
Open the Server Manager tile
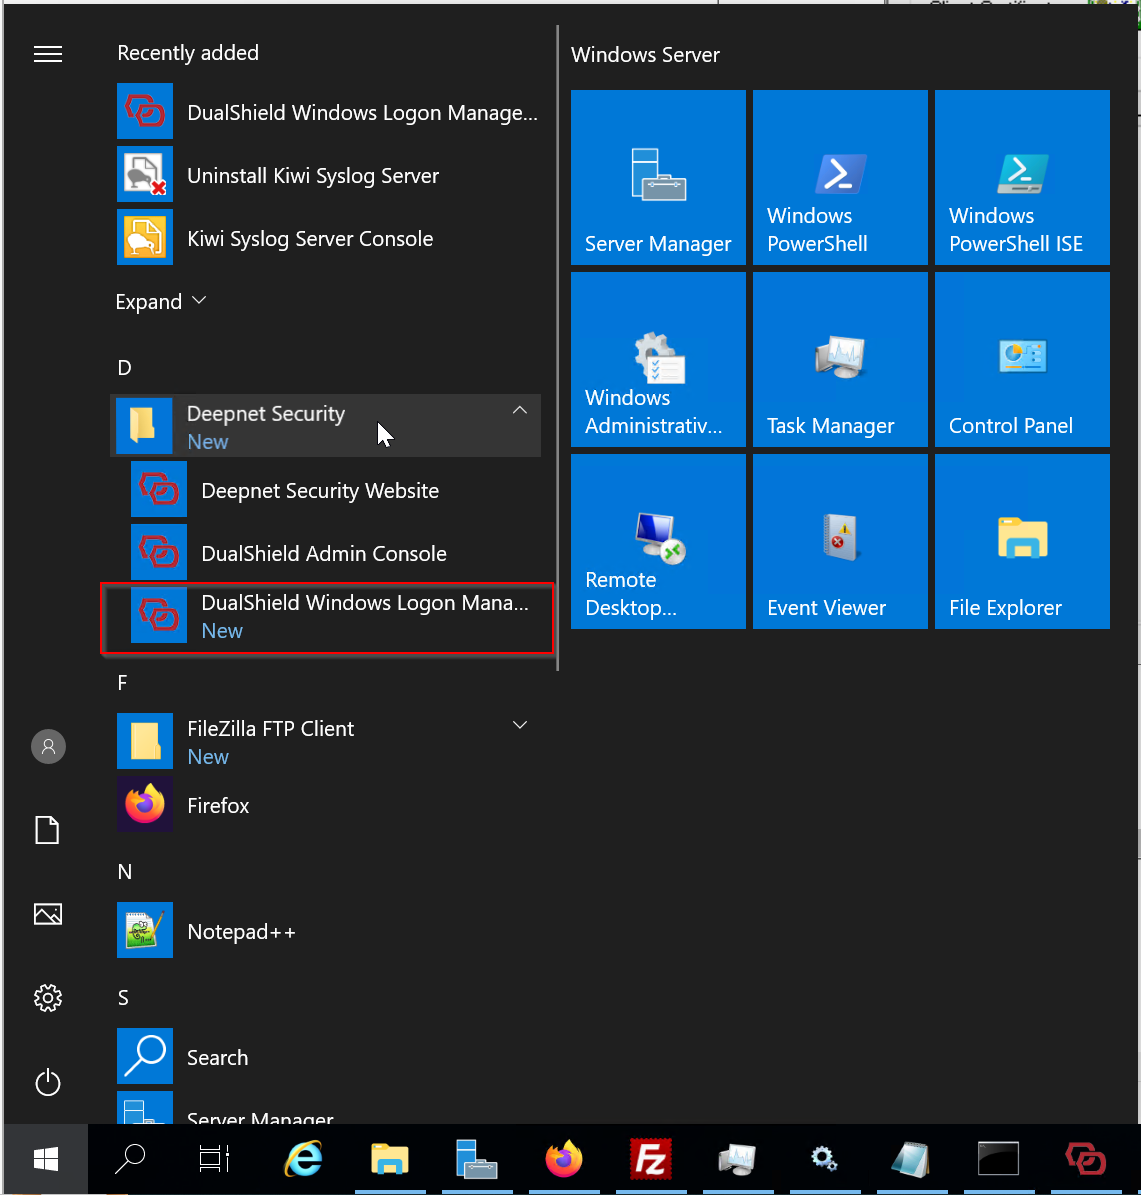(x=658, y=178)
